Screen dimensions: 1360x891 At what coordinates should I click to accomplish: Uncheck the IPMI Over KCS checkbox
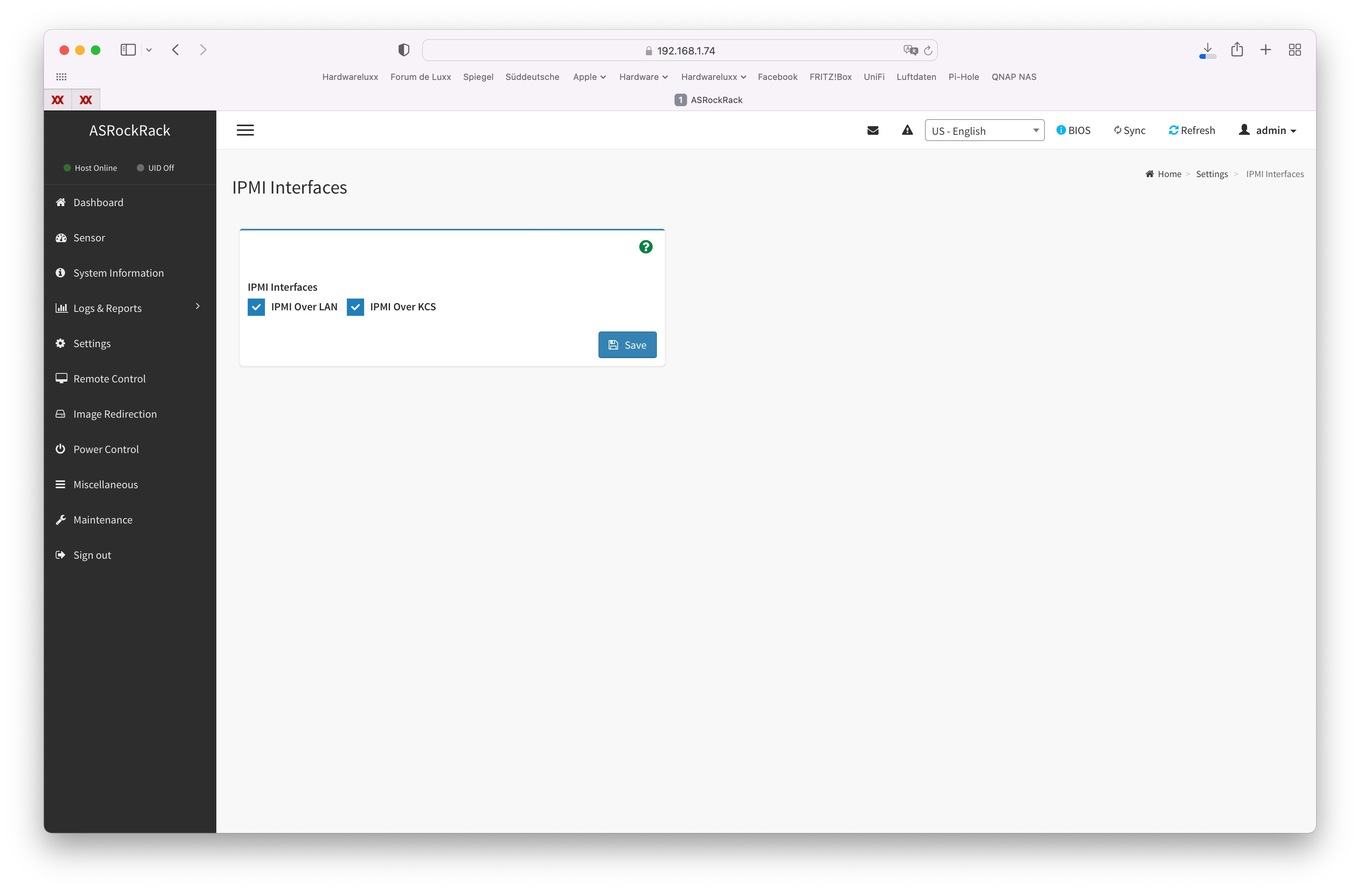coord(355,307)
